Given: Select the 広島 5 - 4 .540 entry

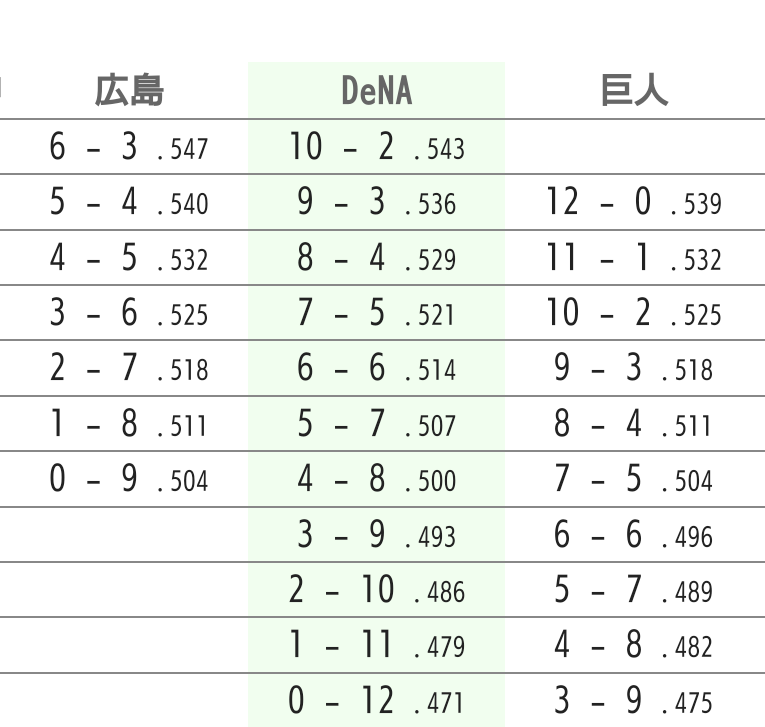Looking at the screenshot, I should [129, 202].
